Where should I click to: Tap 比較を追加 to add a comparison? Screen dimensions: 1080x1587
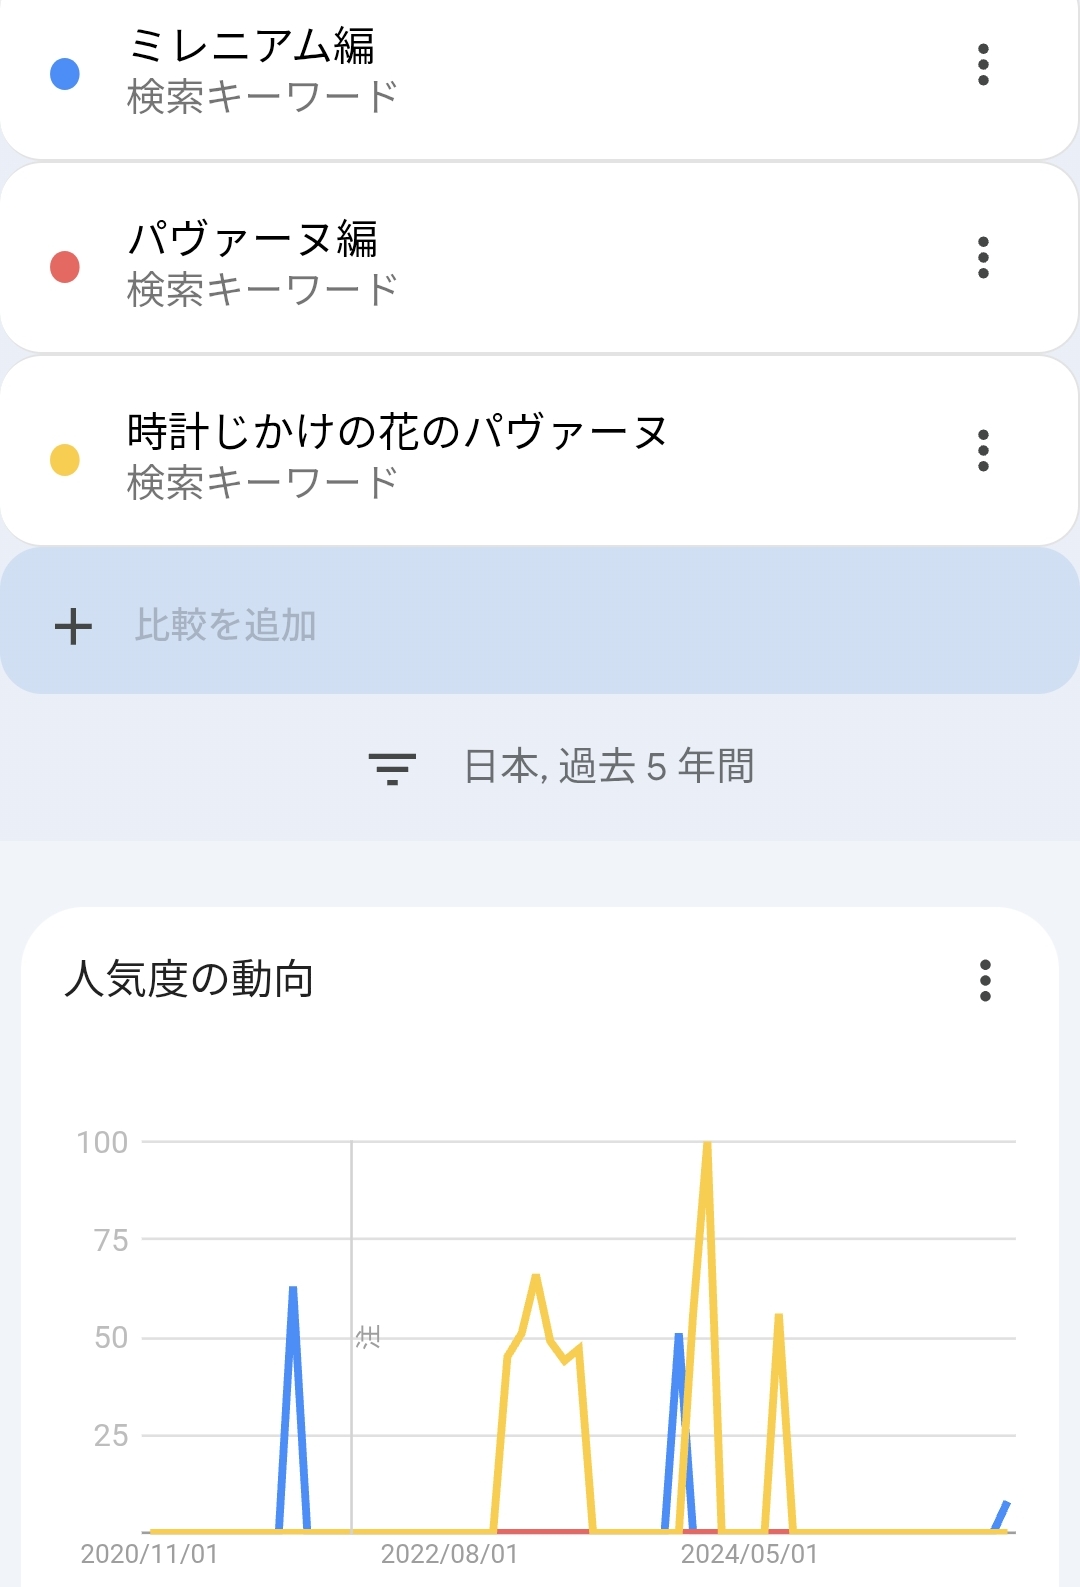pos(226,626)
